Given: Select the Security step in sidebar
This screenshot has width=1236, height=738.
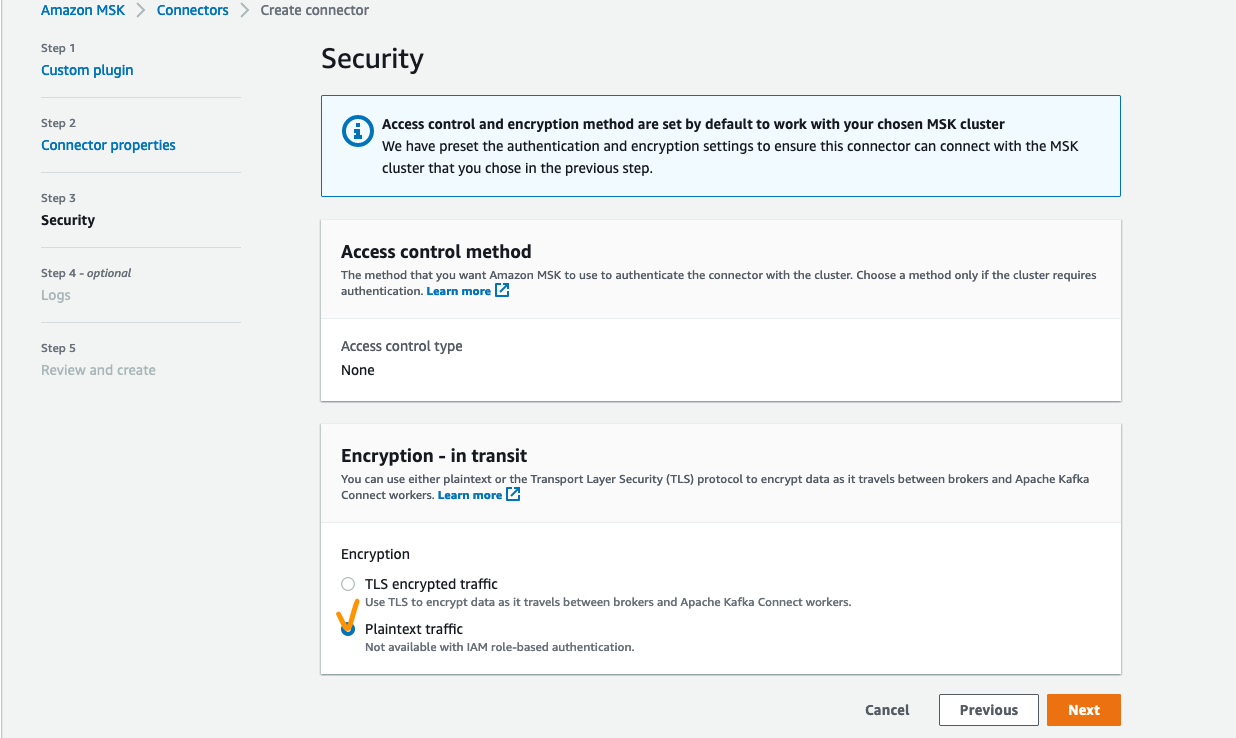Looking at the screenshot, I should click(x=68, y=220).
